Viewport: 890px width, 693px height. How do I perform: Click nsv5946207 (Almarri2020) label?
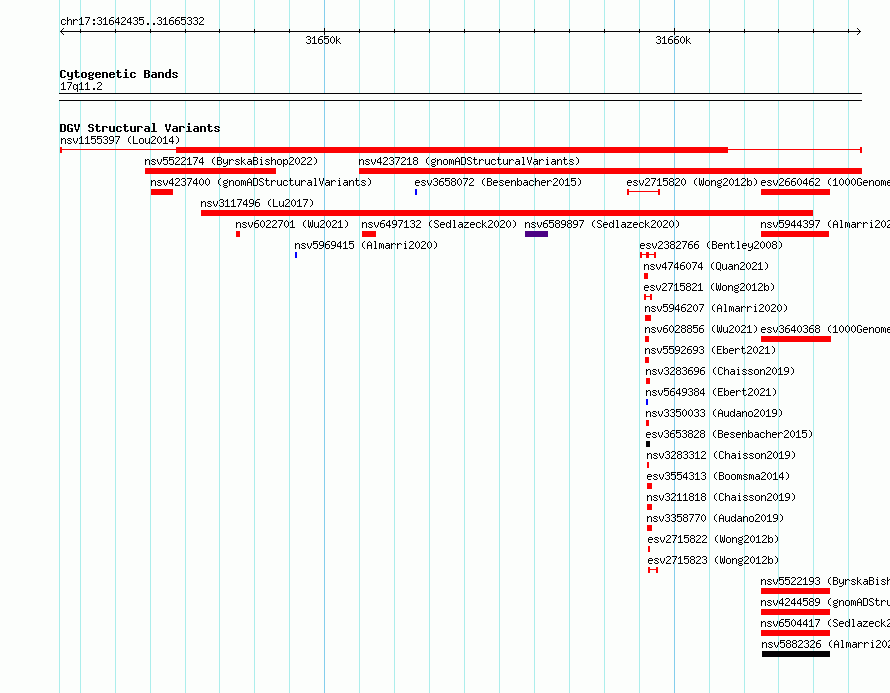coord(716,308)
